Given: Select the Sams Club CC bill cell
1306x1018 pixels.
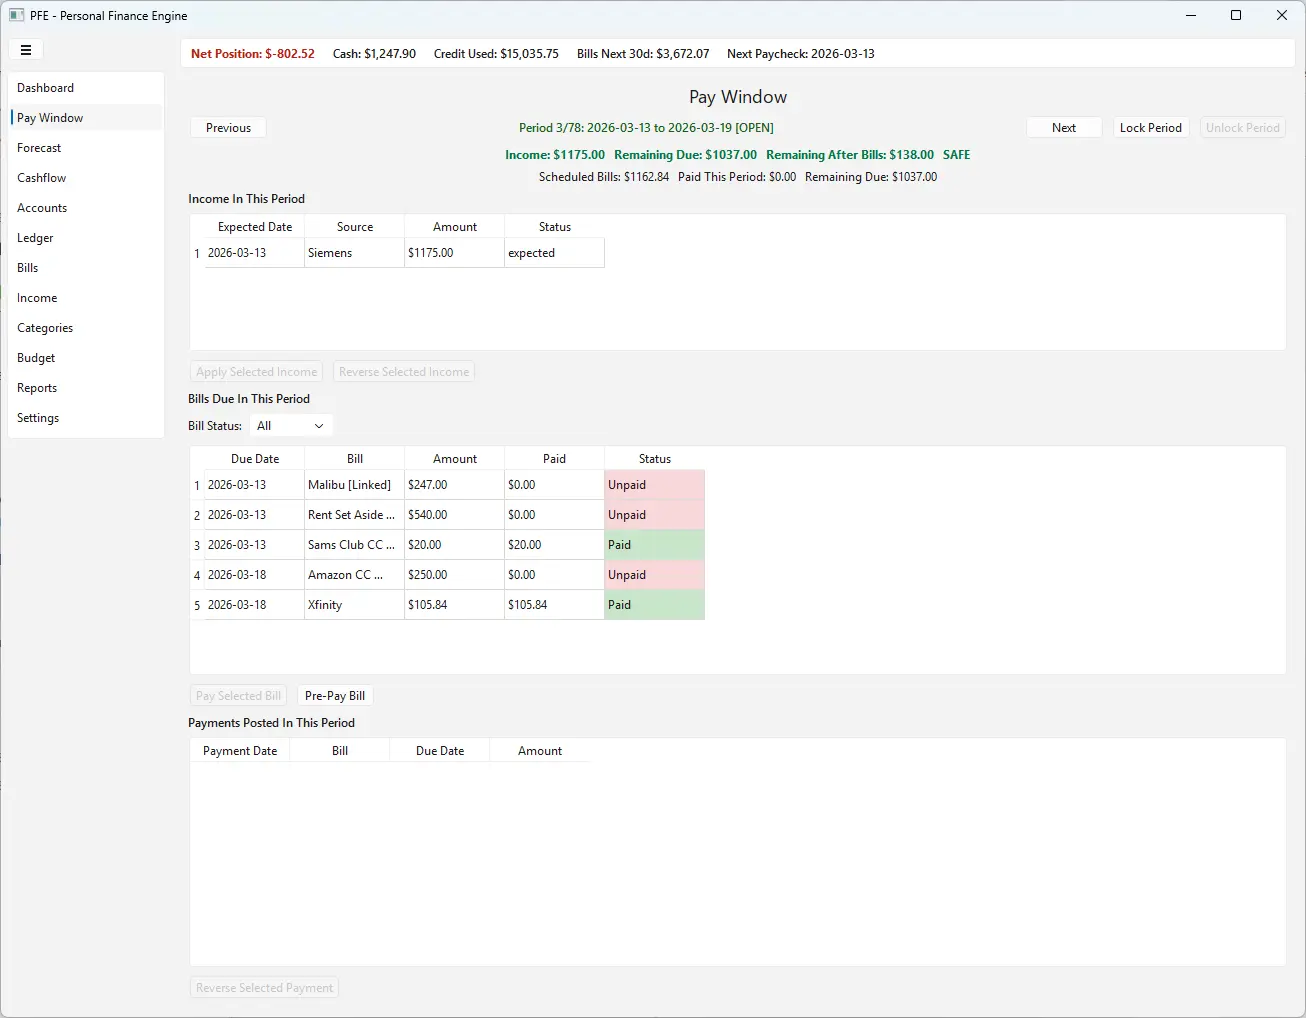Looking at the screenshot, I should click(355, 545).
